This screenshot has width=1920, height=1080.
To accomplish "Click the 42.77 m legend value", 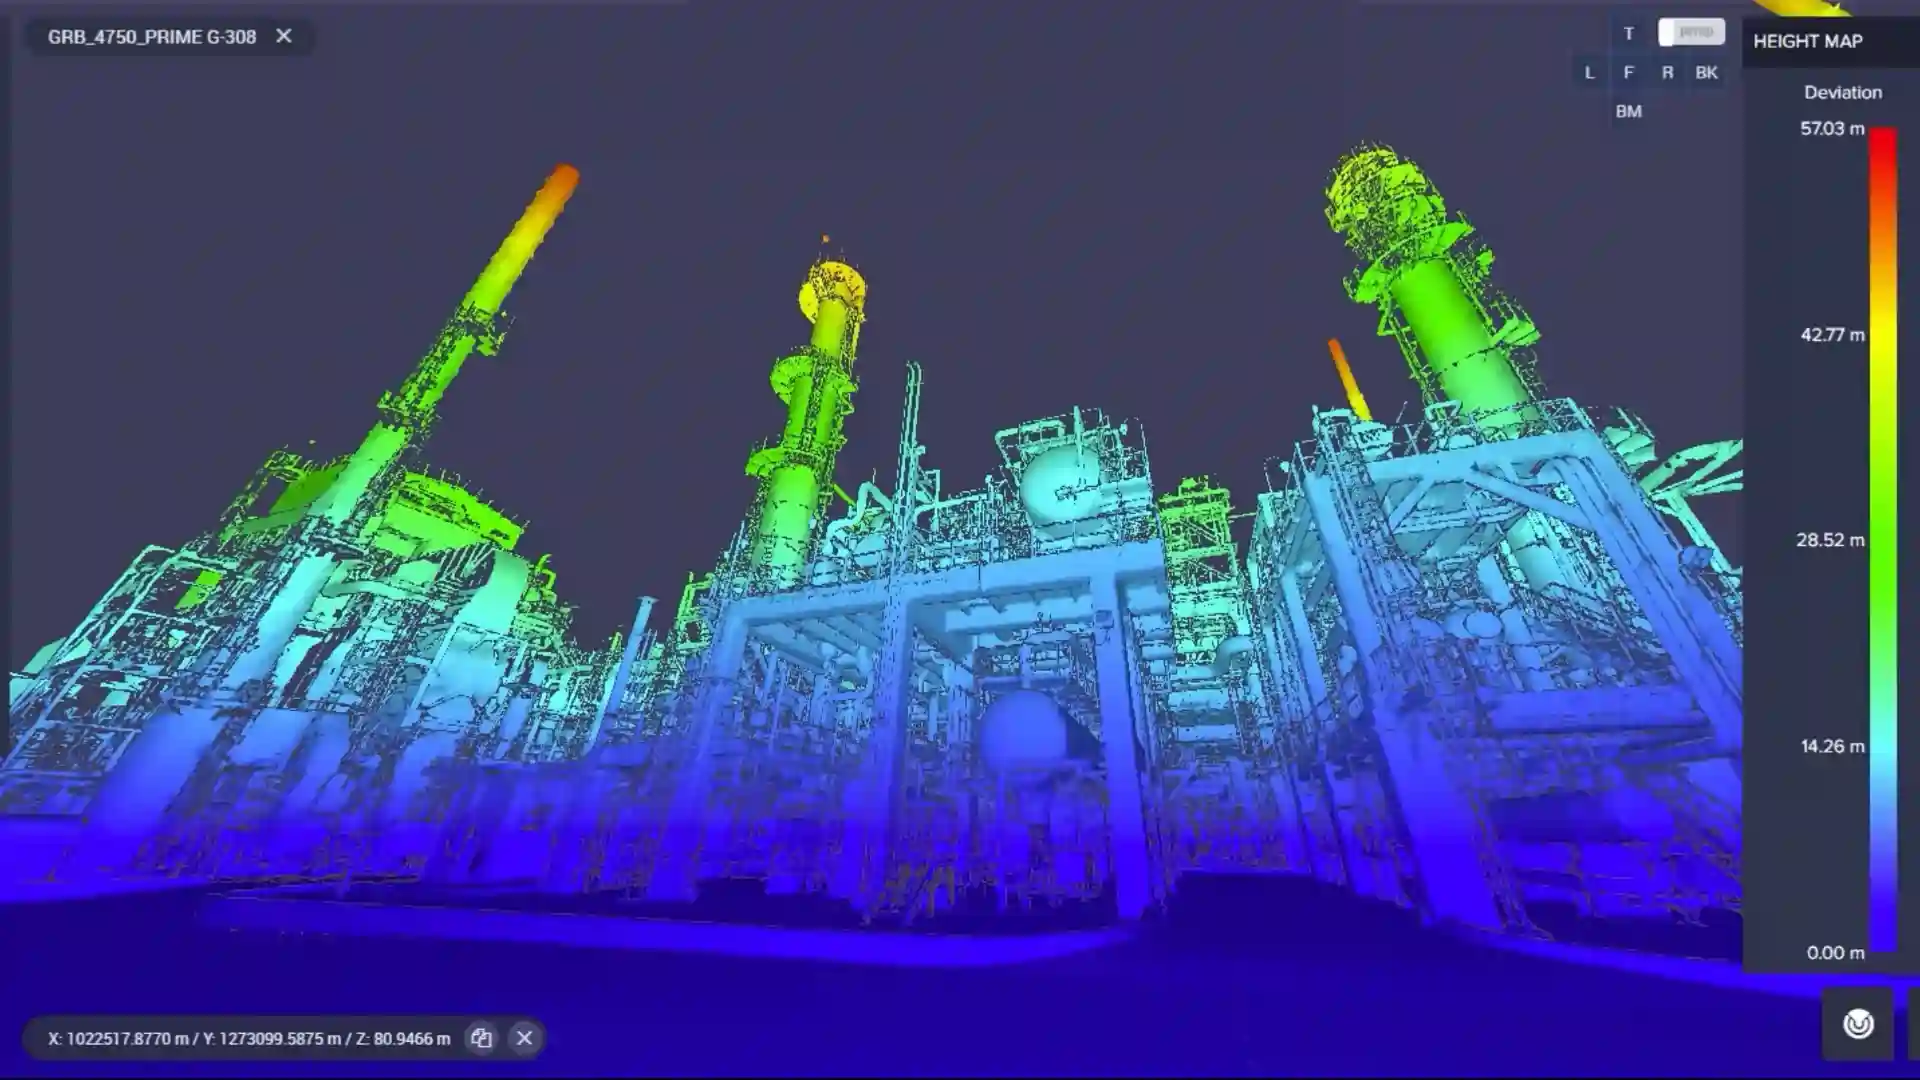I will click(1832, 335).
